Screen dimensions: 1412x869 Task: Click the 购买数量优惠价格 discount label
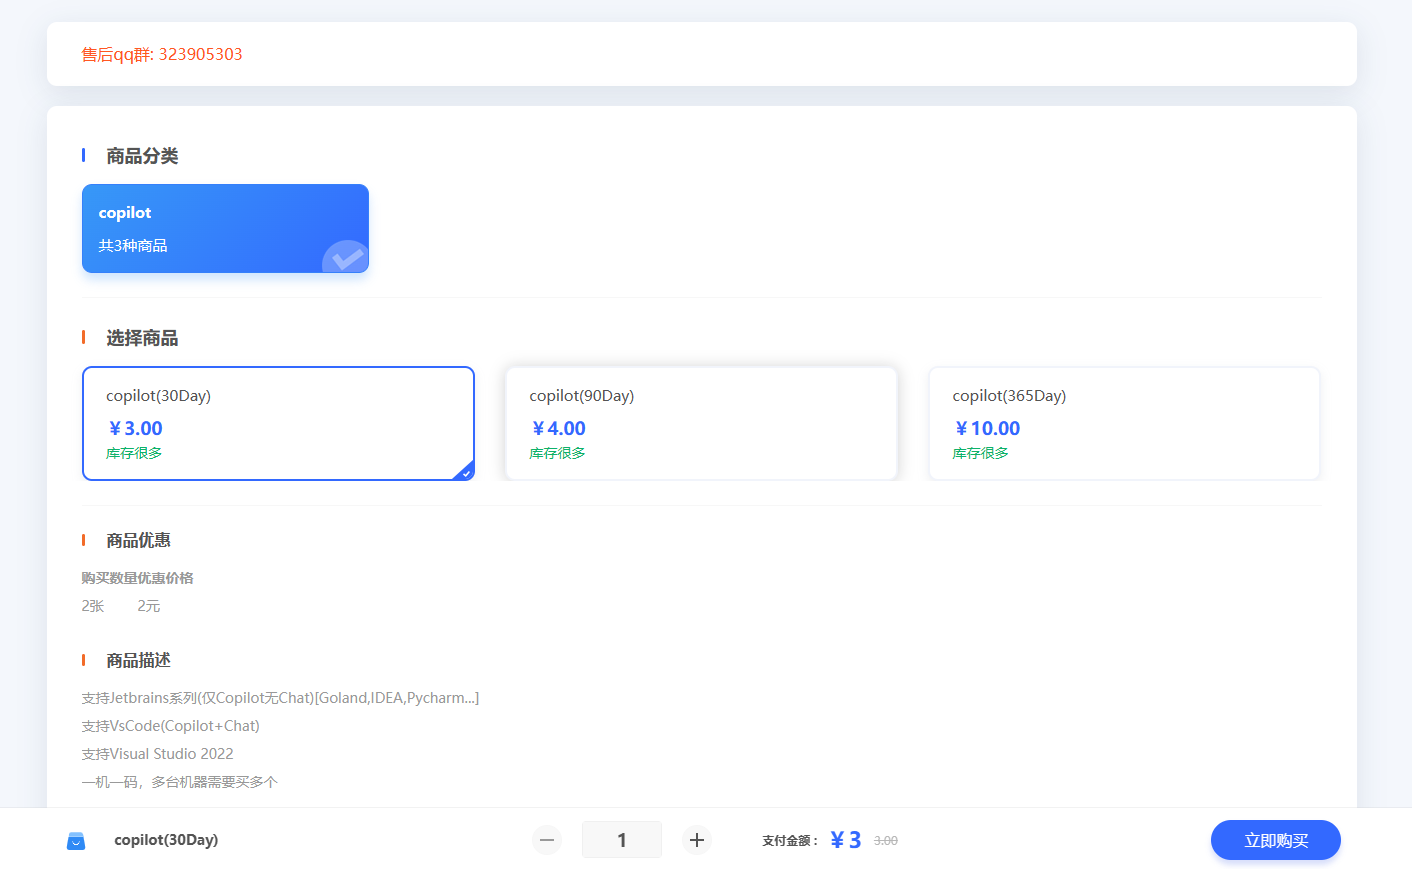pos(137,578)
